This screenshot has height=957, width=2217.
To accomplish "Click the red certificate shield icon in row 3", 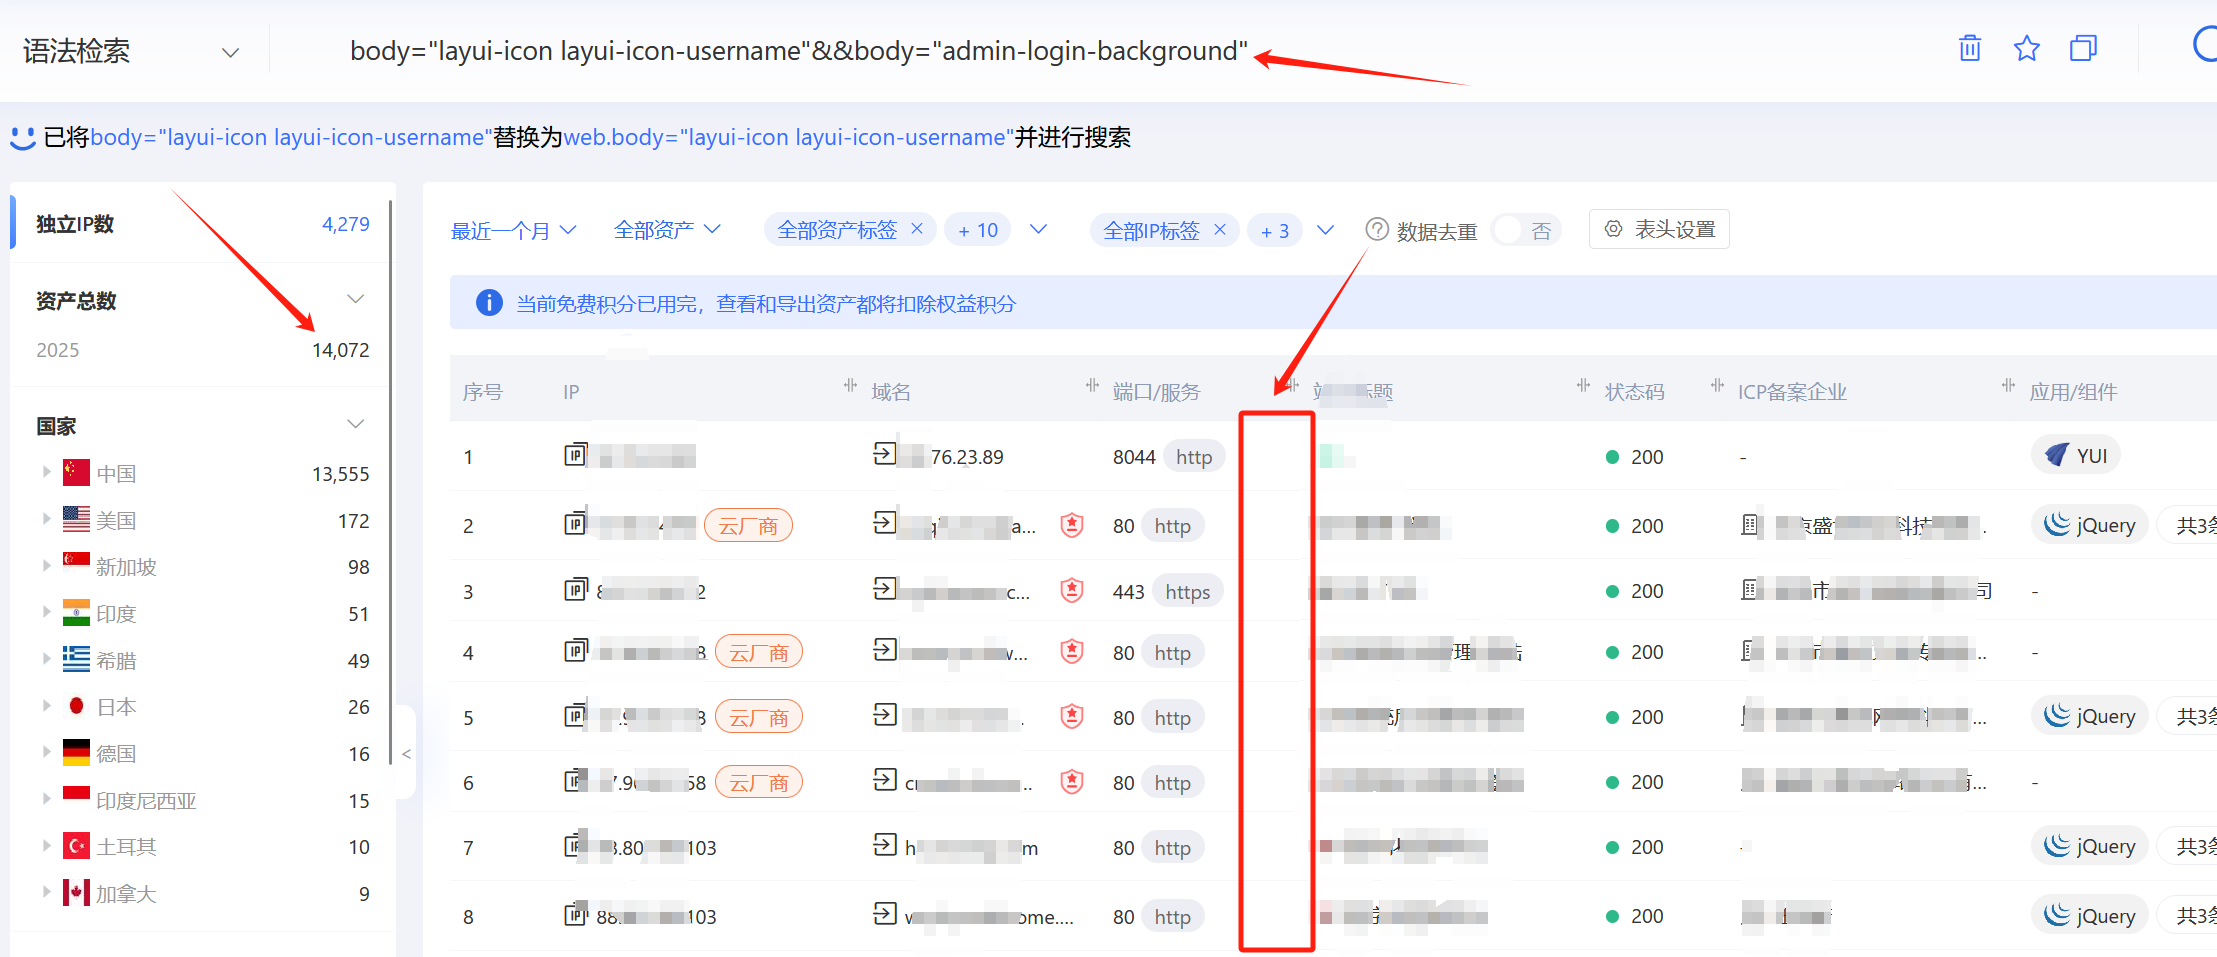I will 1071,590.
